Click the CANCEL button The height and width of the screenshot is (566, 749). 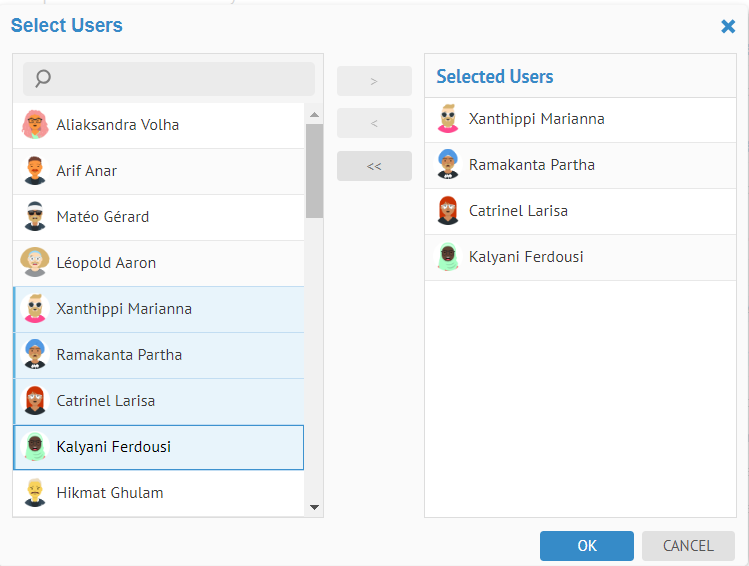pos(688,546)
